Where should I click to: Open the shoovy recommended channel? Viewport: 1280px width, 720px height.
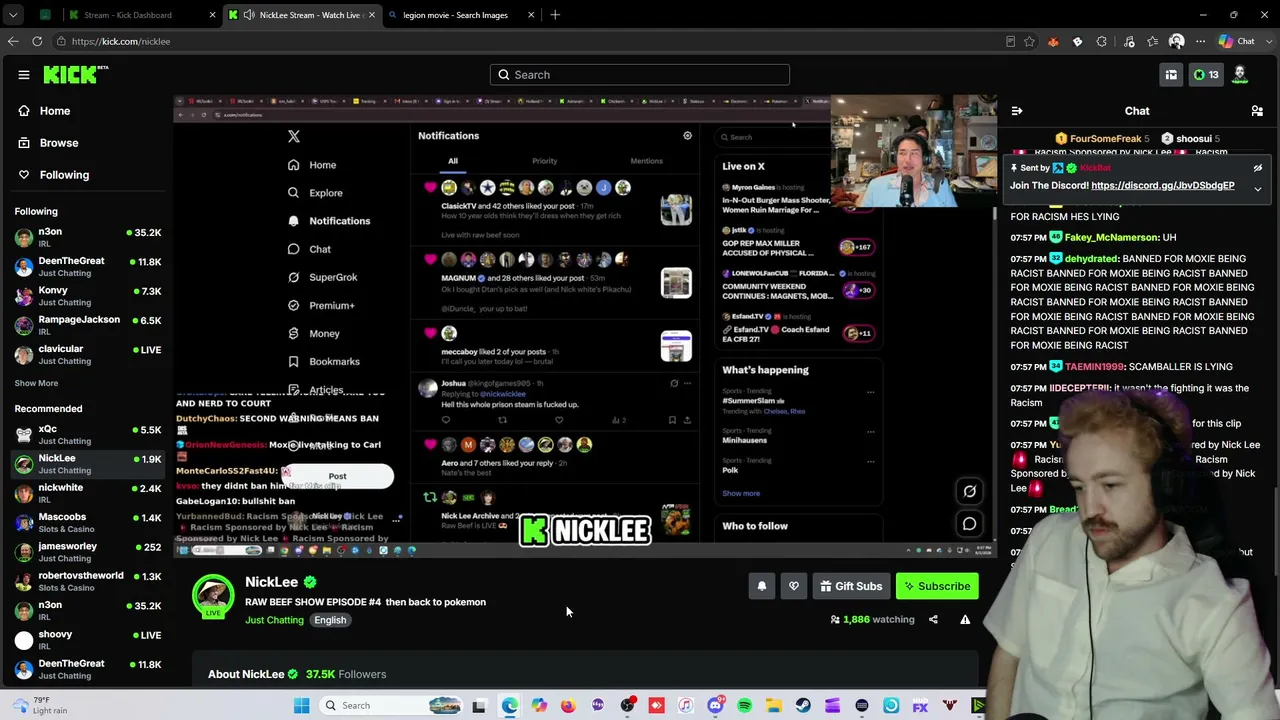coord(87,639)
